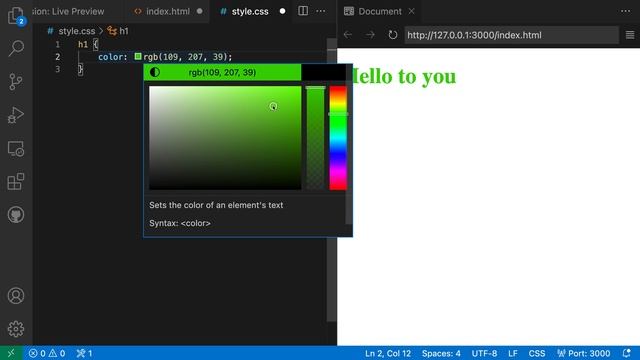Split the editor right
640x360 pixels.
coord(303,11)
